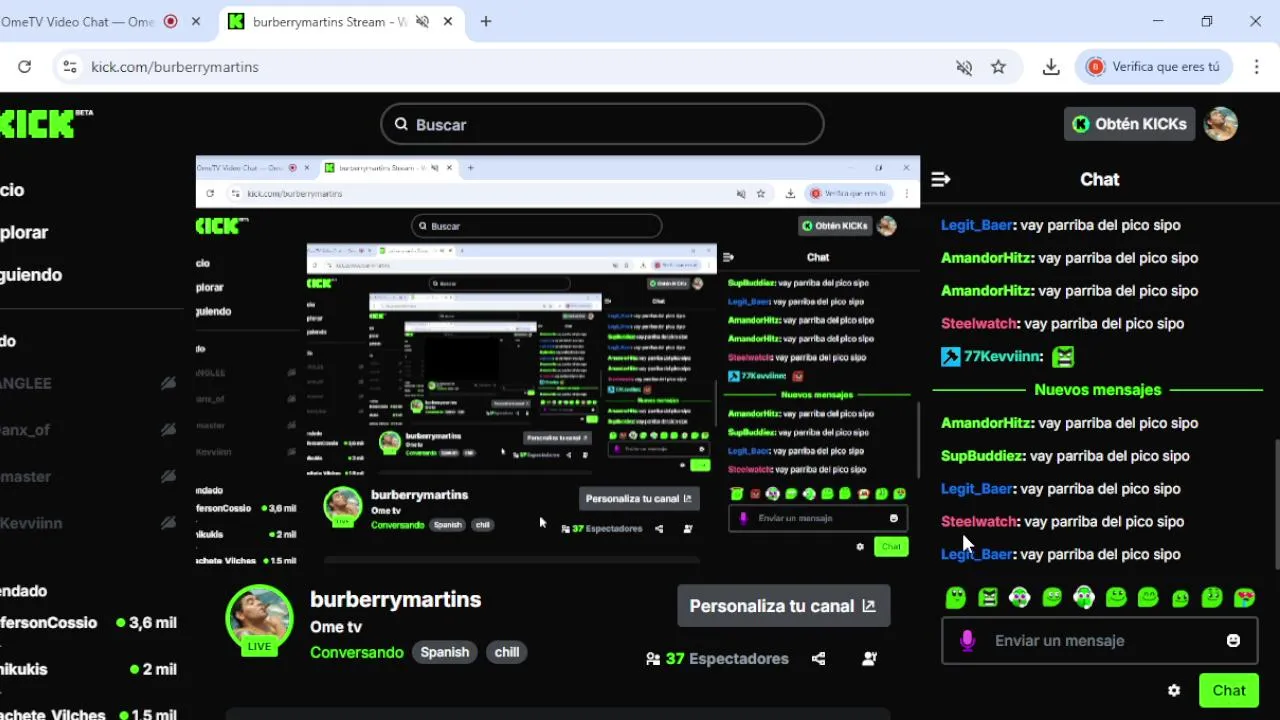Click the external-link icon in Personaliza tu canal
1280x720 pixels.
(869, 606)
